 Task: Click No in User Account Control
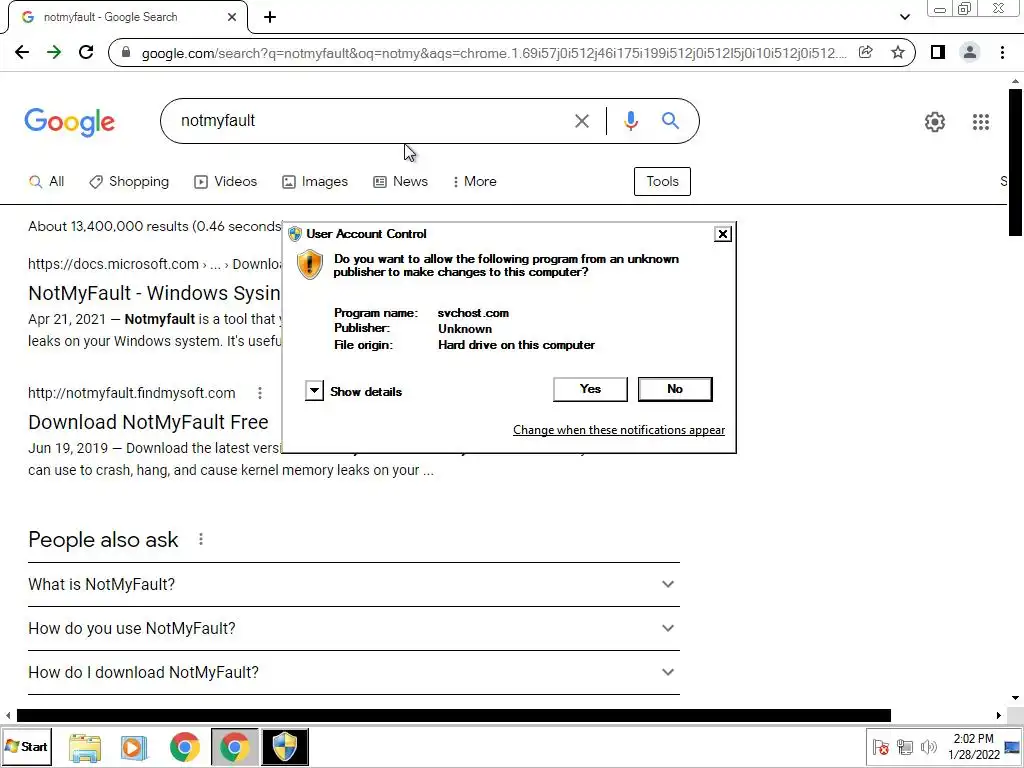(x=675, y=389)
